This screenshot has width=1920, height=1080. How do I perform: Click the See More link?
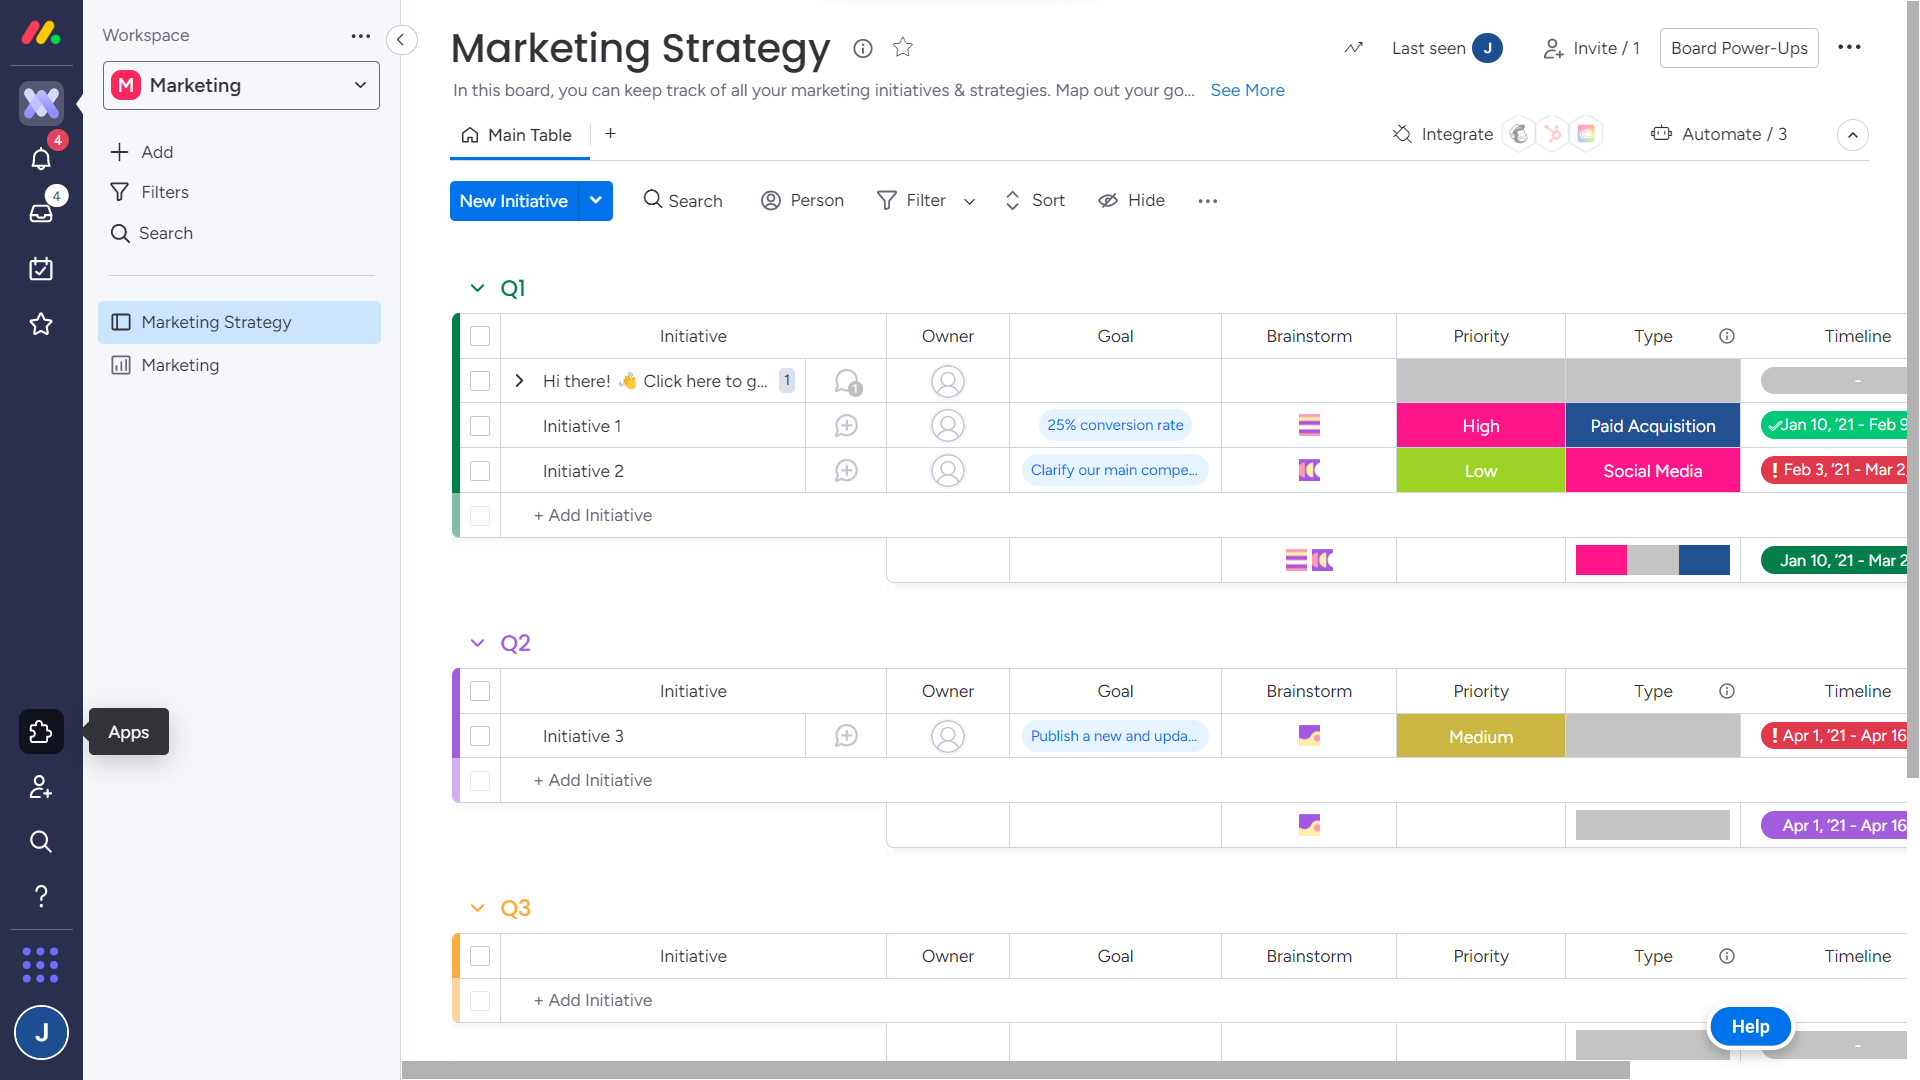tap(1247, 90)
